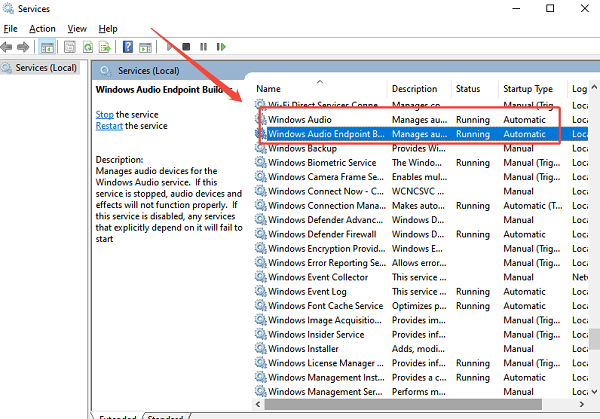The image size is (600, 419).
Task: Click the horizontal scrollbar right arrow
Action: point(582,404)
